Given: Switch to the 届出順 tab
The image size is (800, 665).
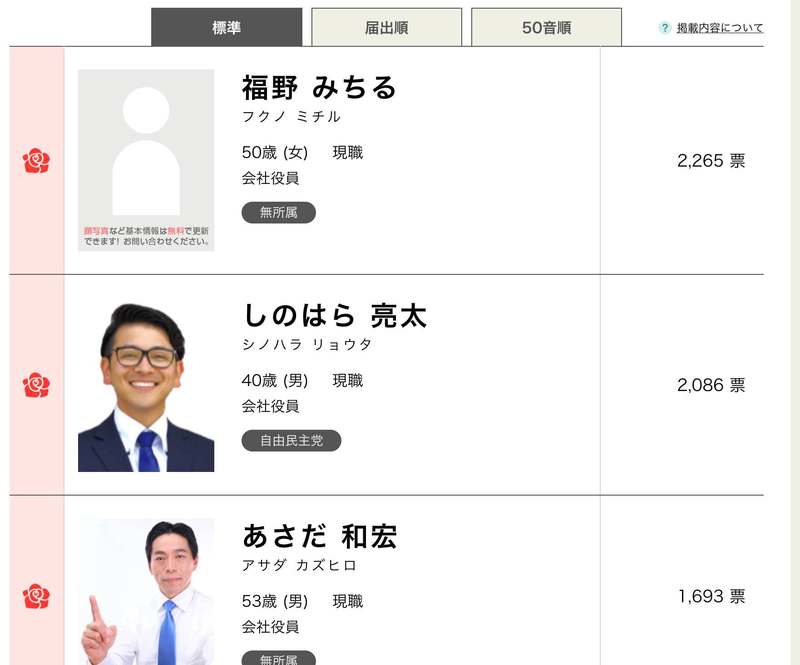Looking at the screenshot, I should [386, 27].
